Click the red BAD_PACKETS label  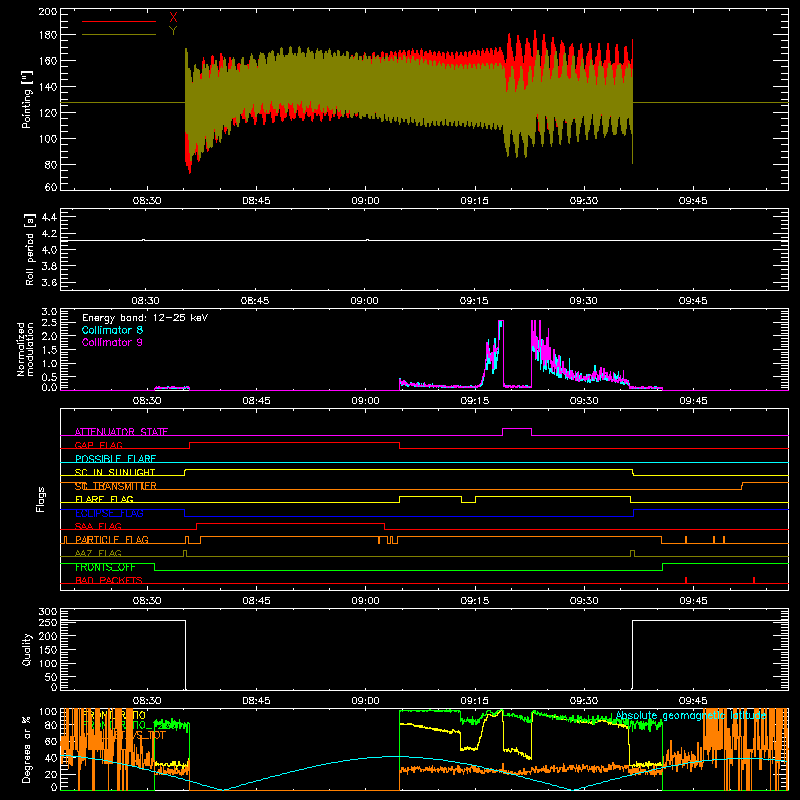pos(109,580)
